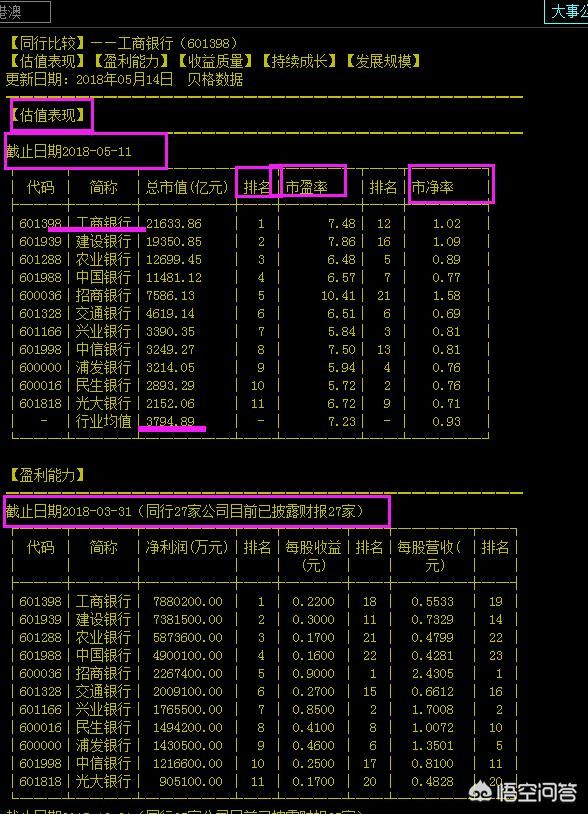Select net profit 1430500.00
The height and width of the screenshot is (814, 588).
[188, 745]
